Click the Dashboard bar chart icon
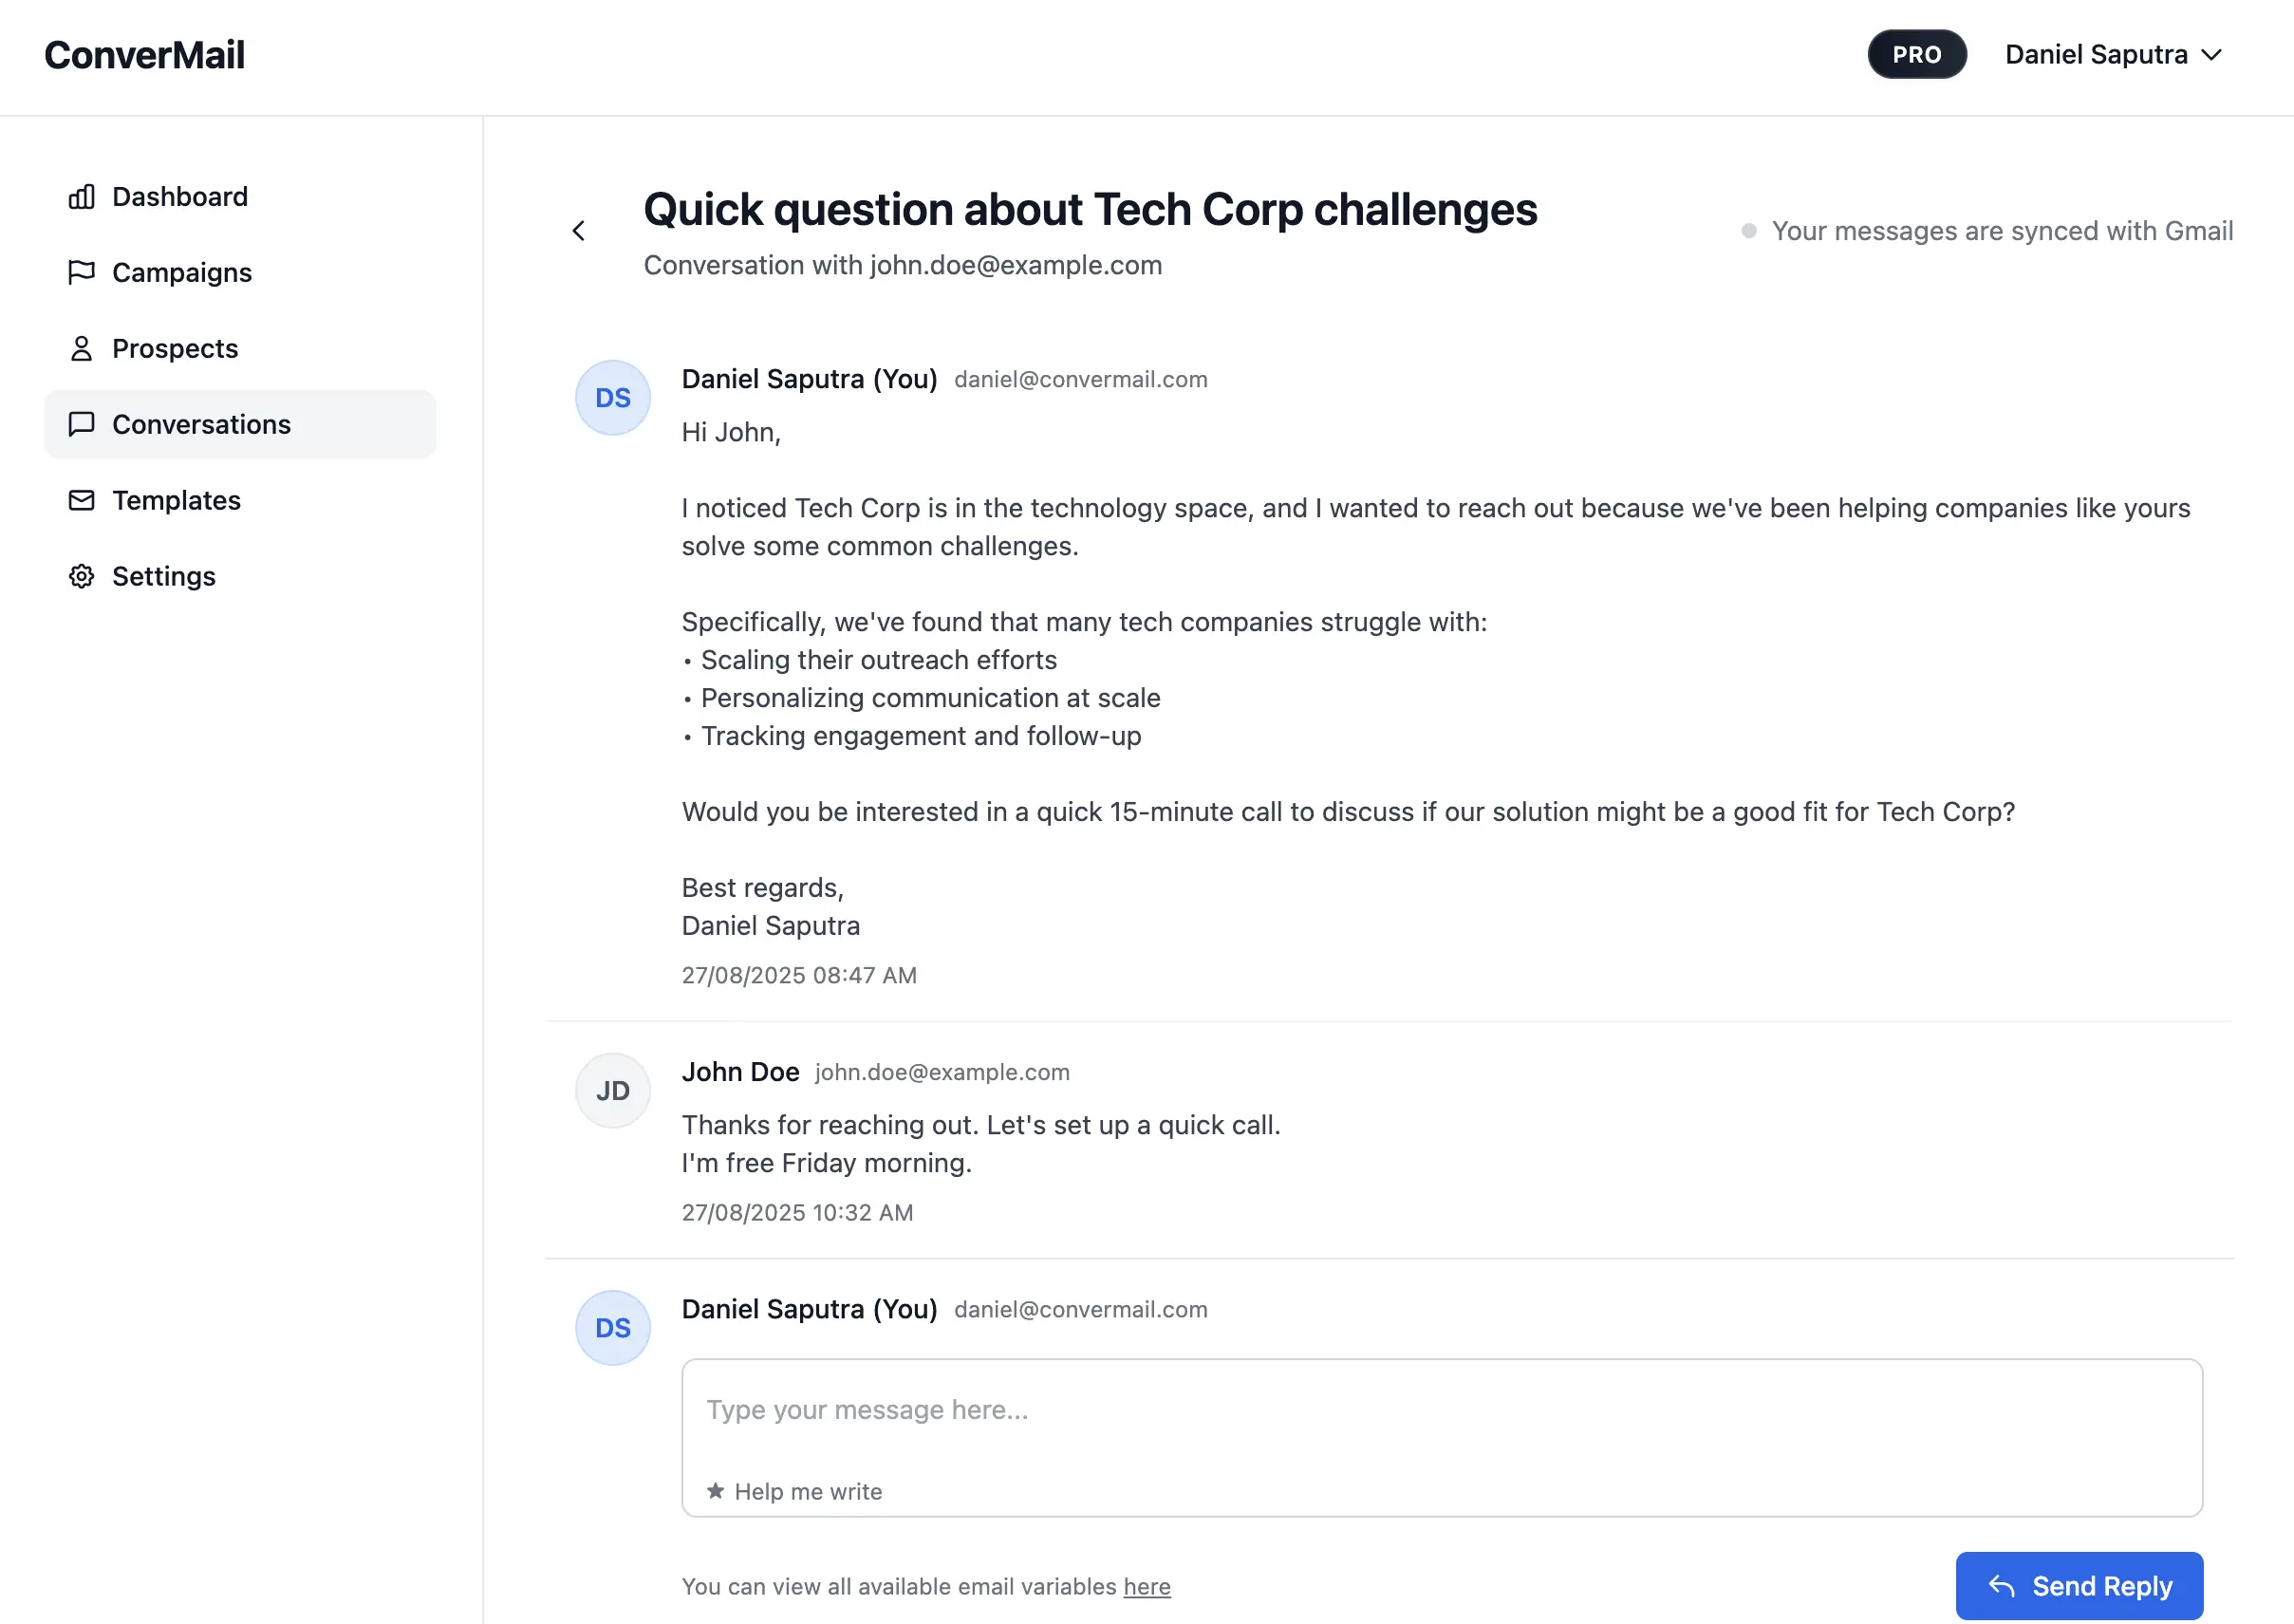Image resolution: width=2294 pixels, height=1624 pixels. 81,197
